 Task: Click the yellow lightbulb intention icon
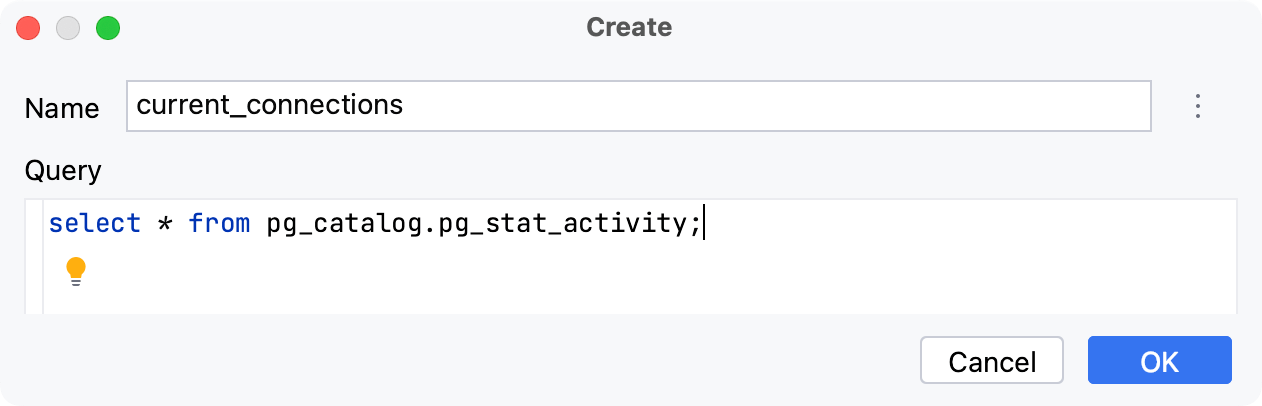[76, 272]
